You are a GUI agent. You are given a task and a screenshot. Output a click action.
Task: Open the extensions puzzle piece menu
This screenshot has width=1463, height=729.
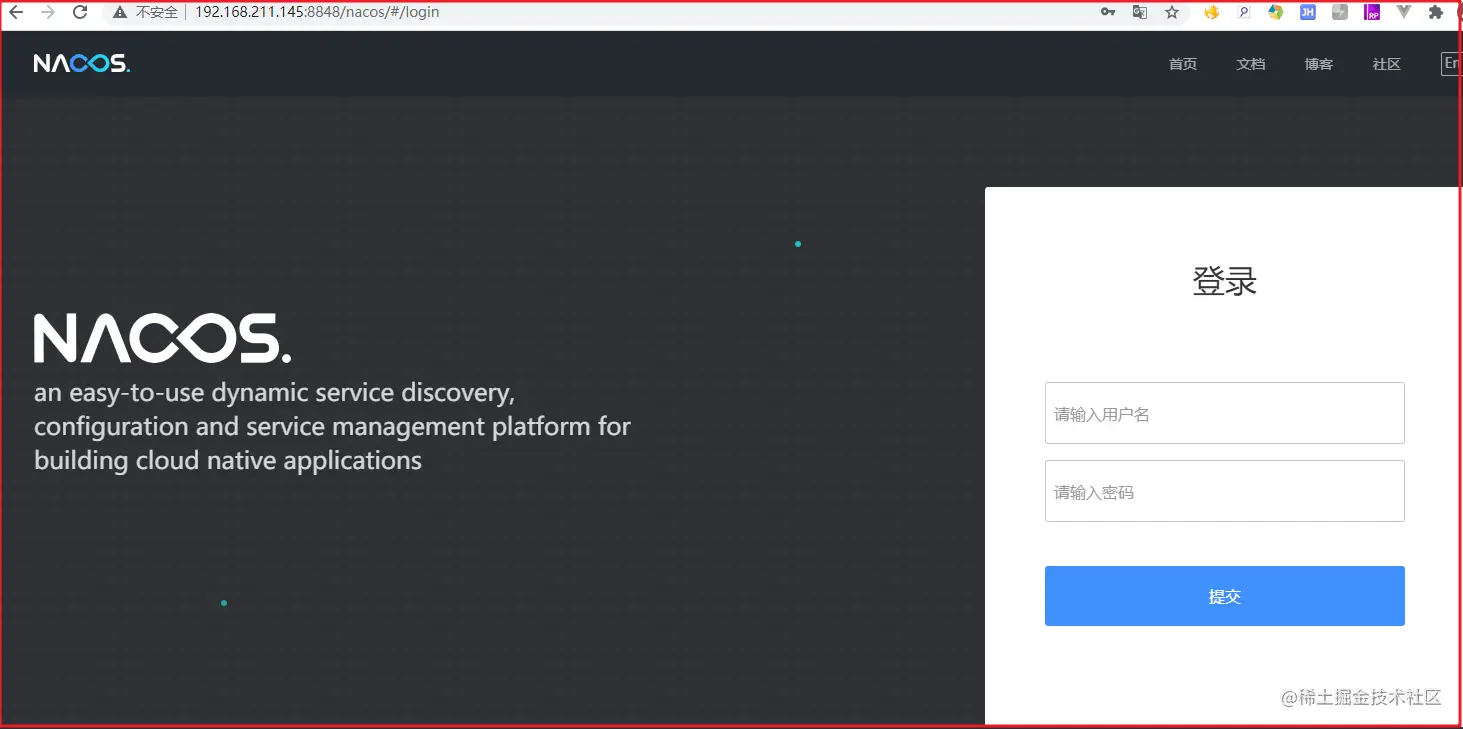click(x=1436, y=12)
